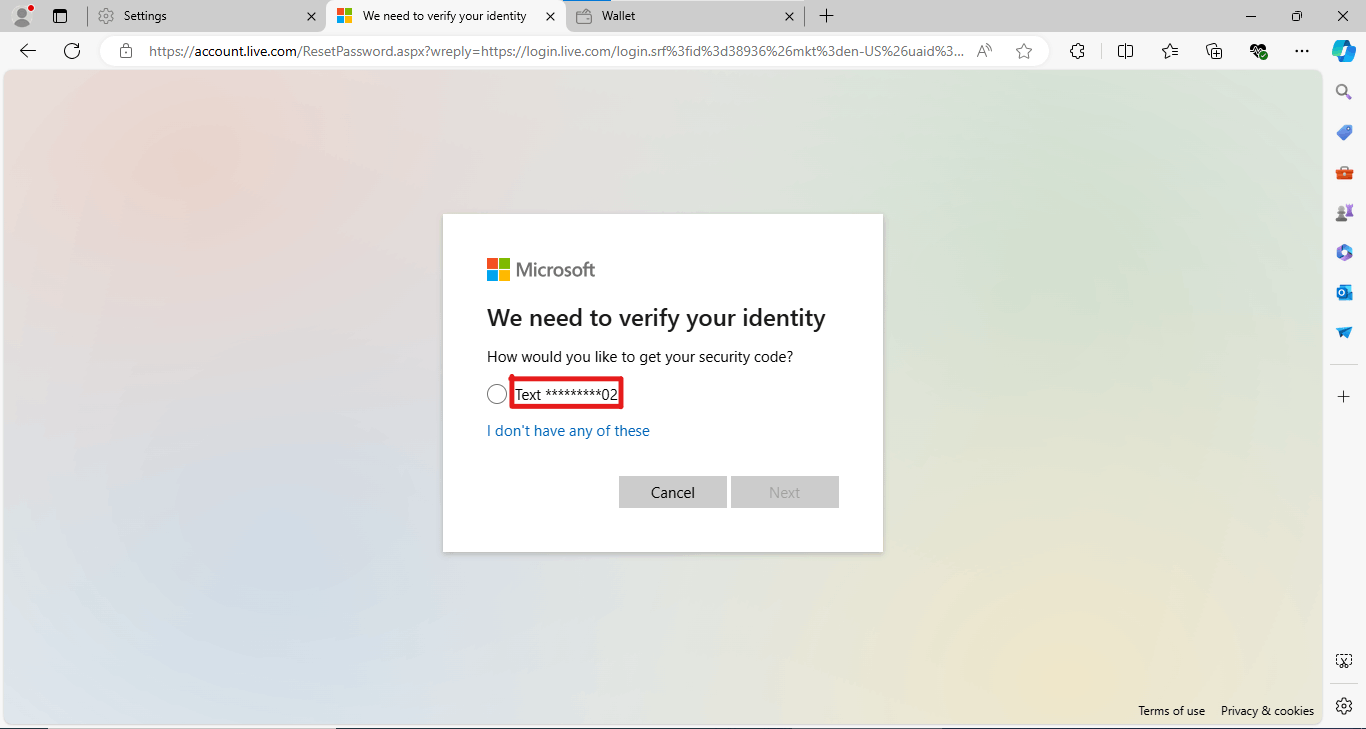Click "How would you like to get your security code?" text

pyautogui.click(x=640, y=357)
